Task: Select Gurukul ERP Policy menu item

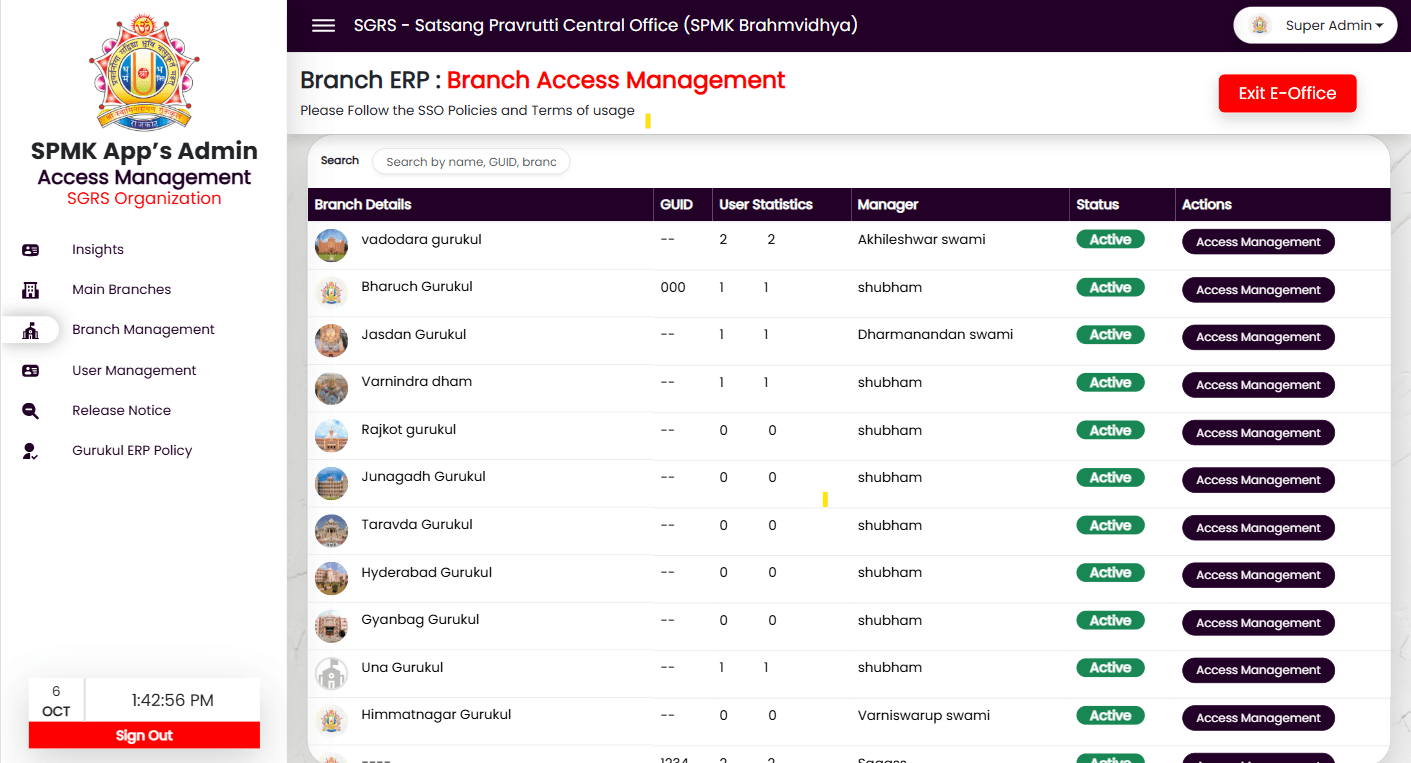Action: [132, 451]
